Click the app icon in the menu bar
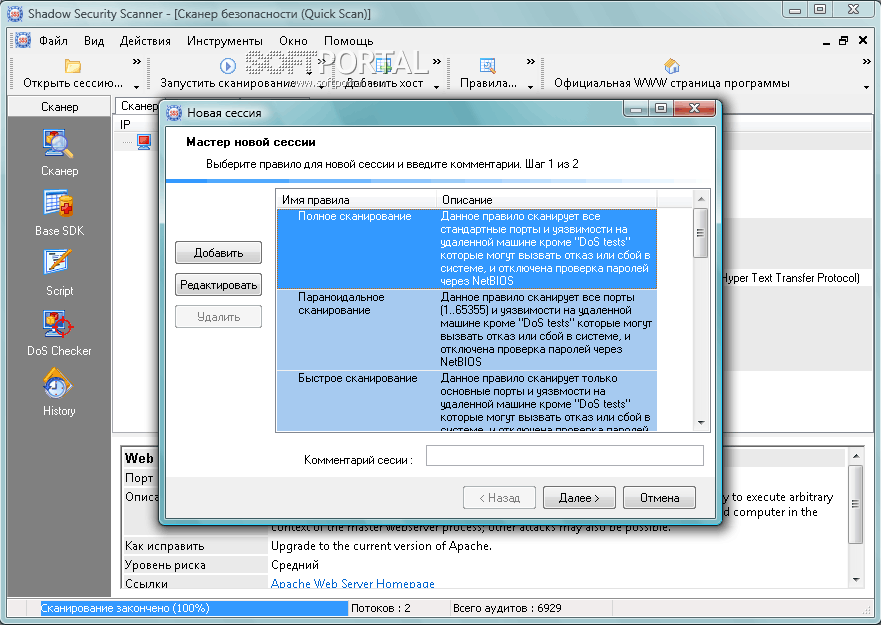 [23, 40]
